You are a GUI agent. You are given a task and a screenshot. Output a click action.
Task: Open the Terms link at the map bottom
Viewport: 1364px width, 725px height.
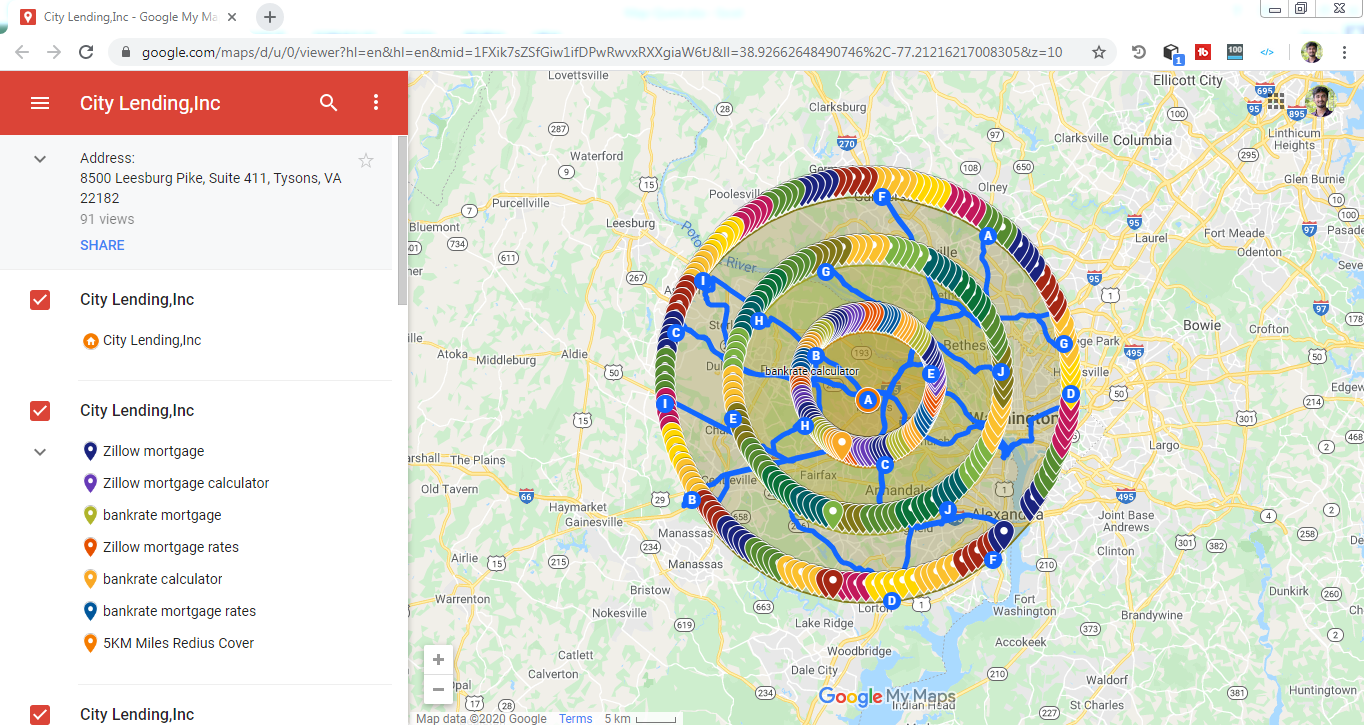click(x=575, y=718)
